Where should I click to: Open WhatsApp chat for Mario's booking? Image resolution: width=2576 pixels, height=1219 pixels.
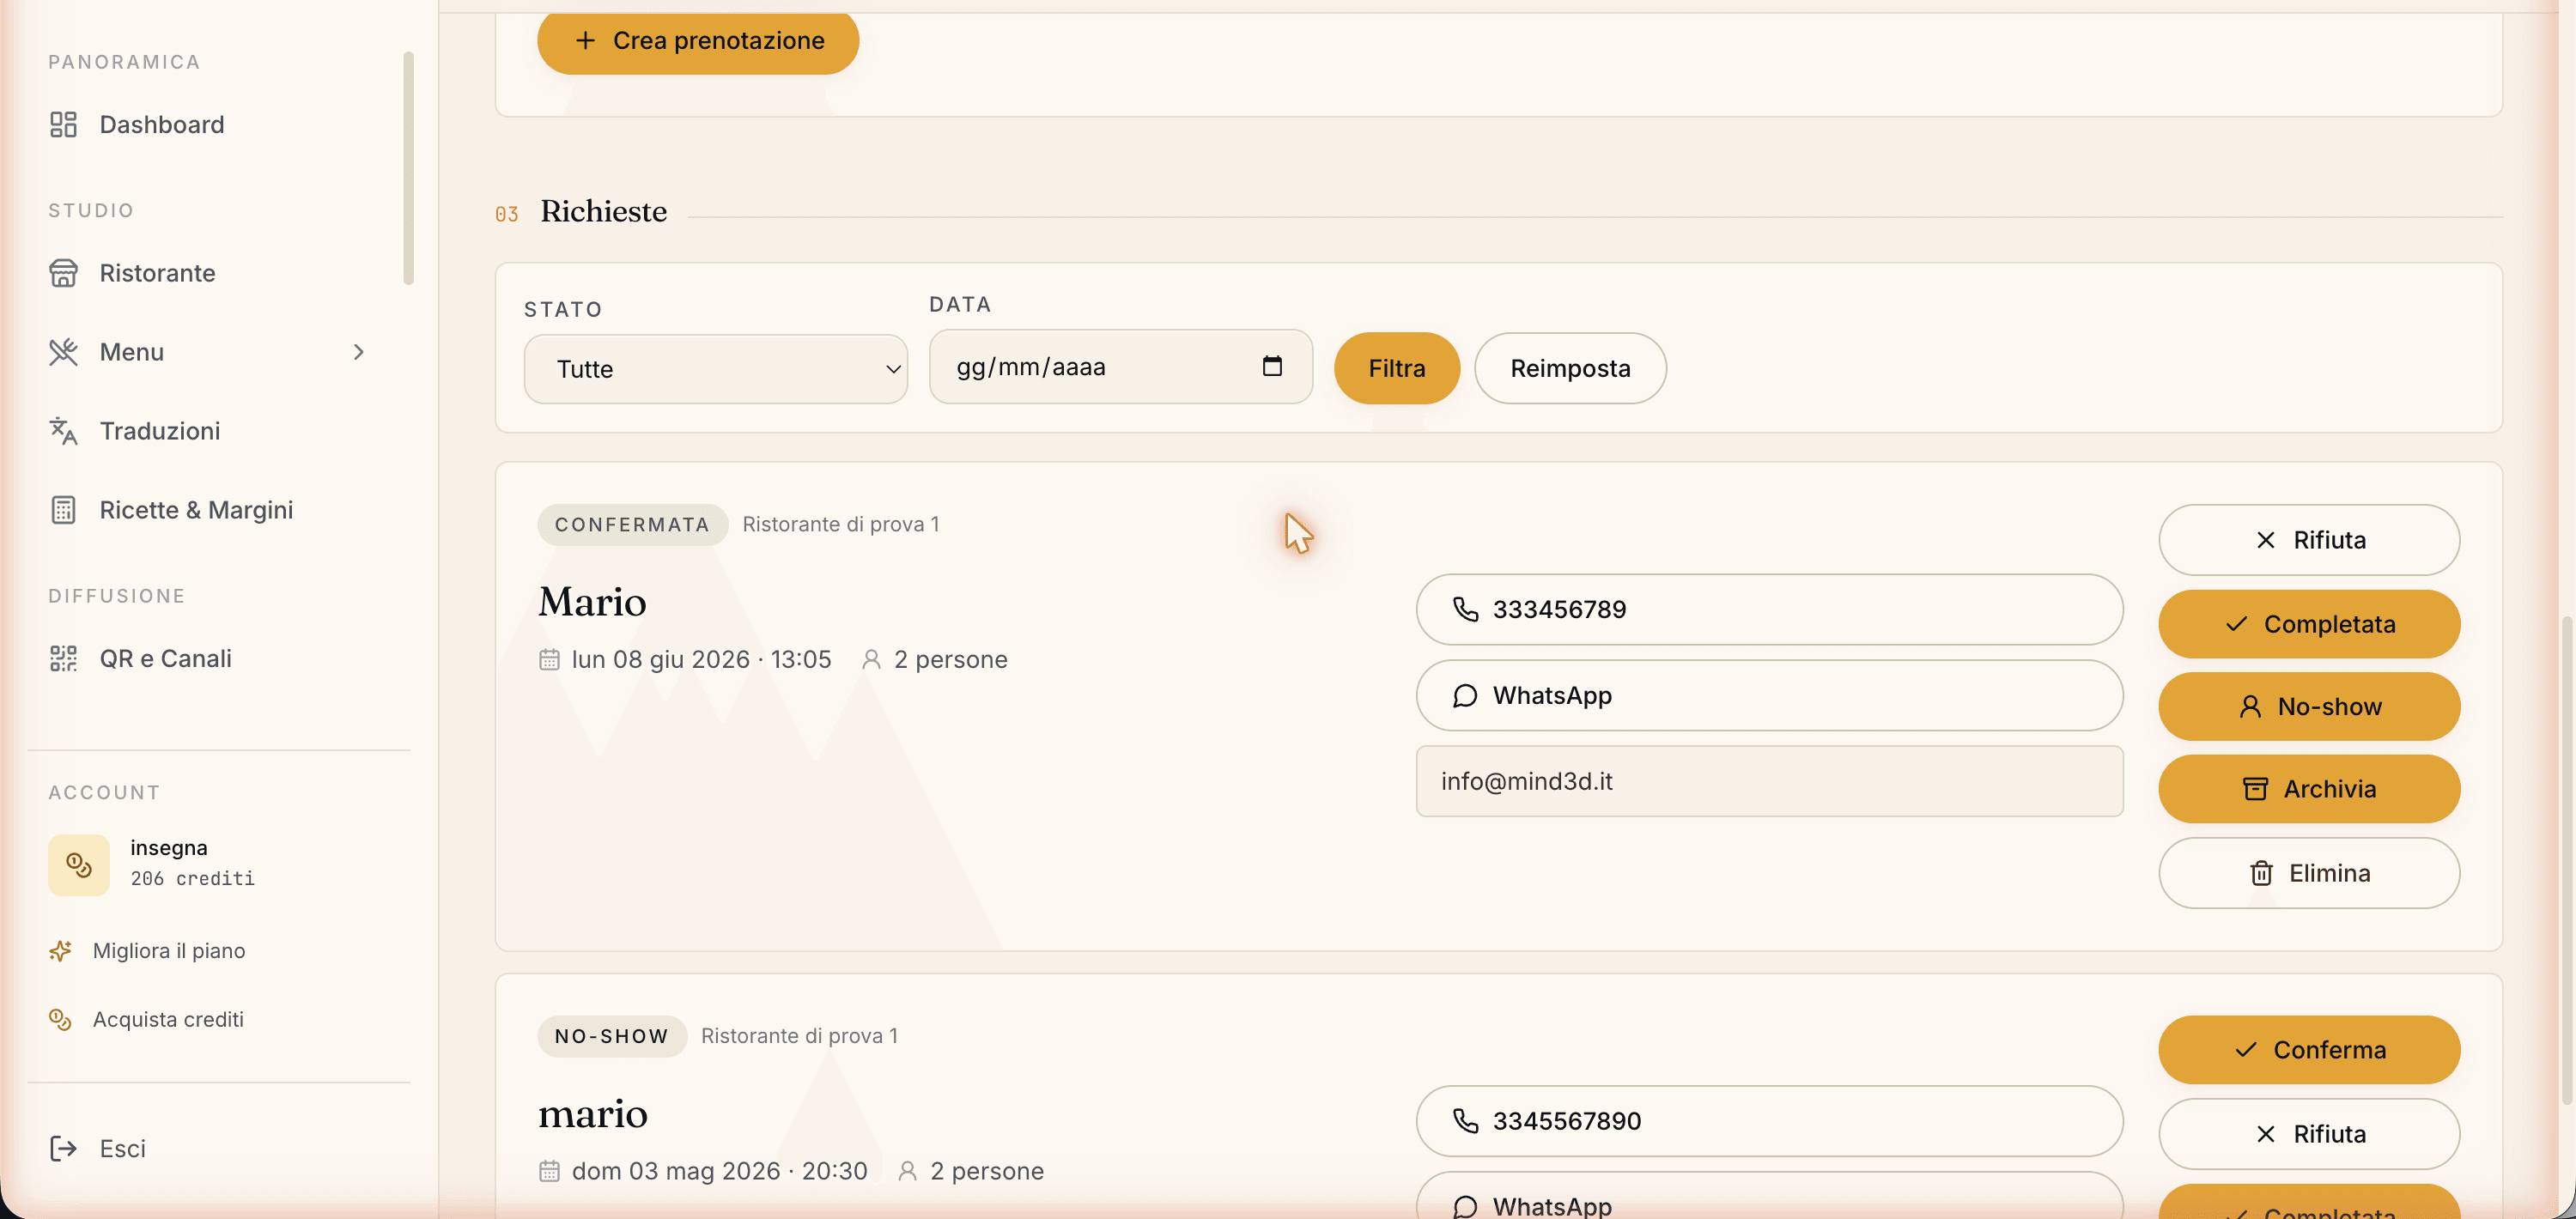(1768, 695)
